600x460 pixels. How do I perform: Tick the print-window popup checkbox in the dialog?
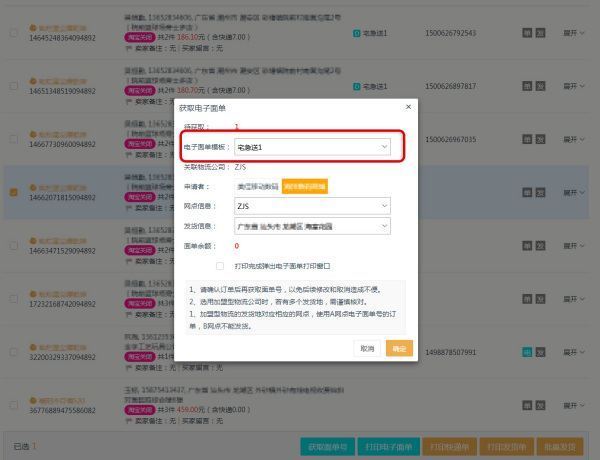pos(220,266)
